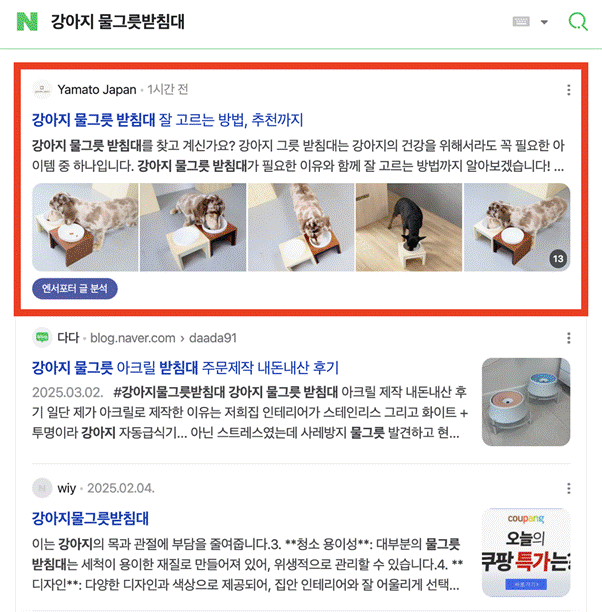Screen dimensions: 602x612
Task: Open the black dog eating thumbnail
Action: coord(409,227)
